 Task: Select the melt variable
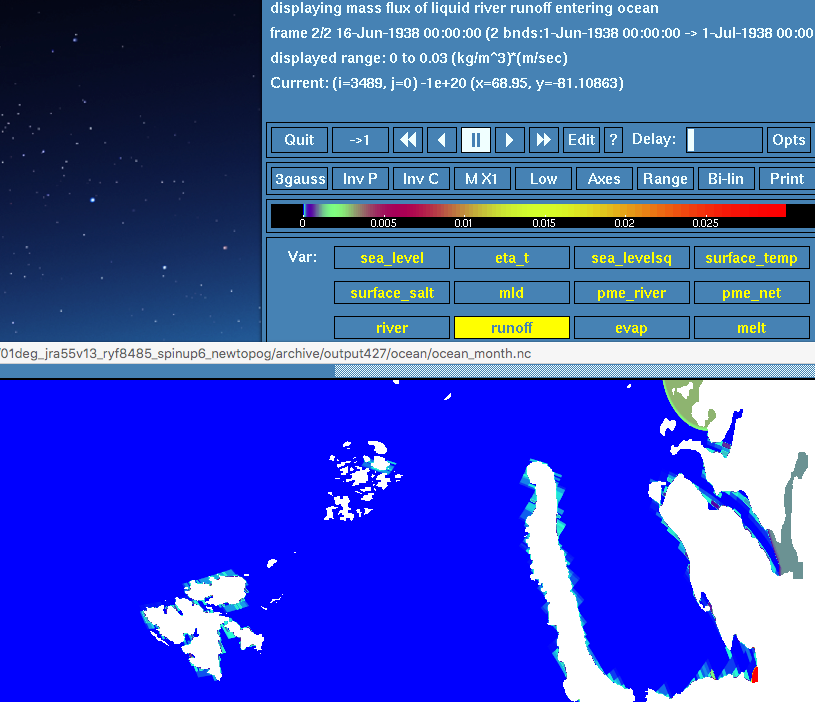click(x=752, y=328)
